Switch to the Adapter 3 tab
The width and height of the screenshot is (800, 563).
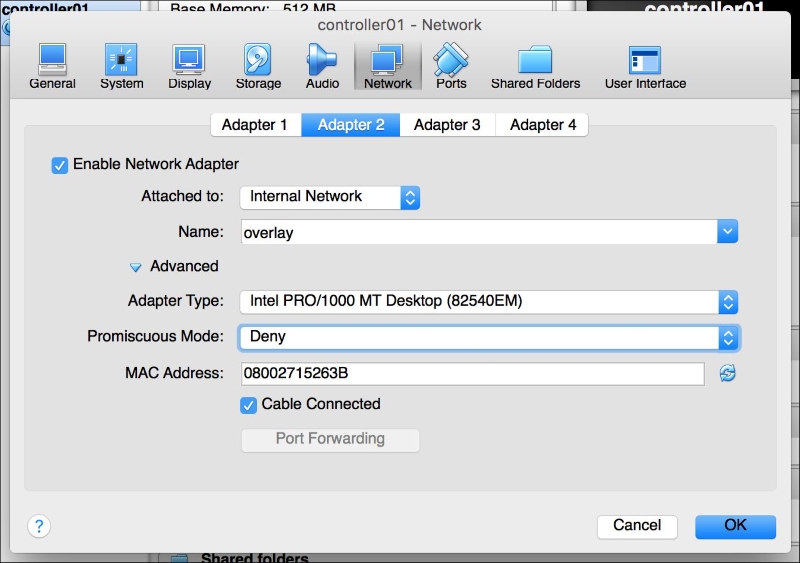[x=447, y=125]
